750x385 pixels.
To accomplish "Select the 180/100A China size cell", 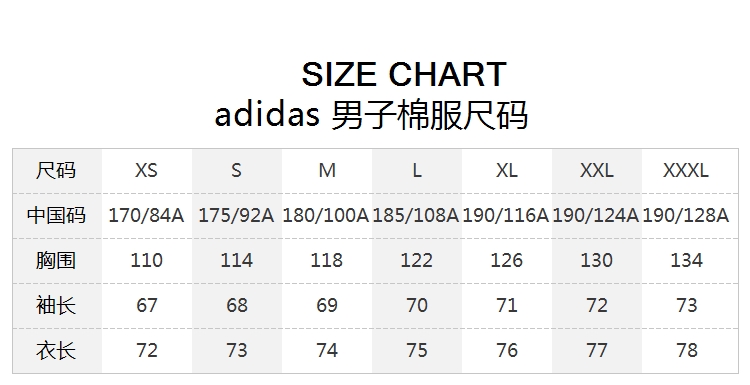I will 326,215.
